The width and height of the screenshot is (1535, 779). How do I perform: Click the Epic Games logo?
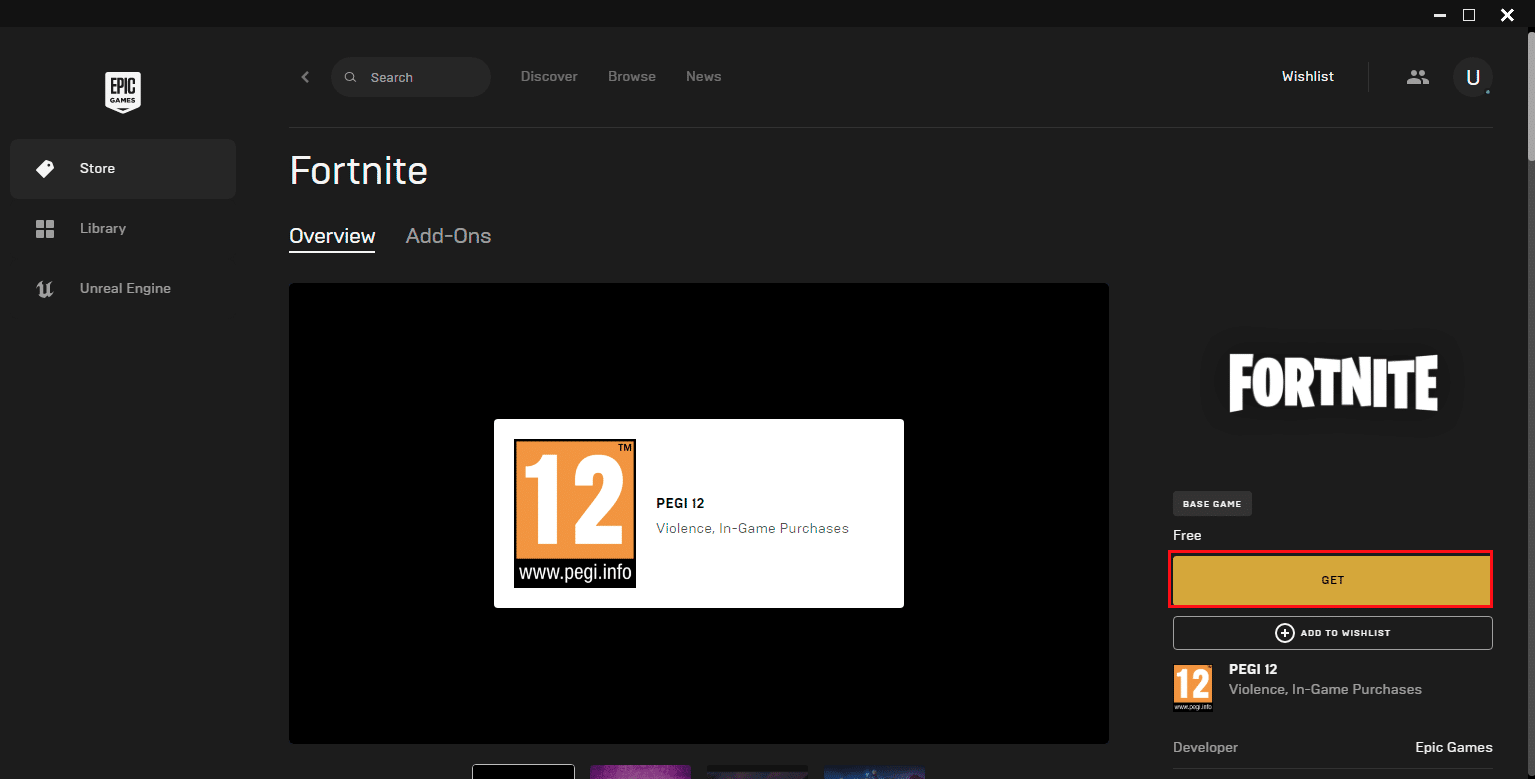123,92
